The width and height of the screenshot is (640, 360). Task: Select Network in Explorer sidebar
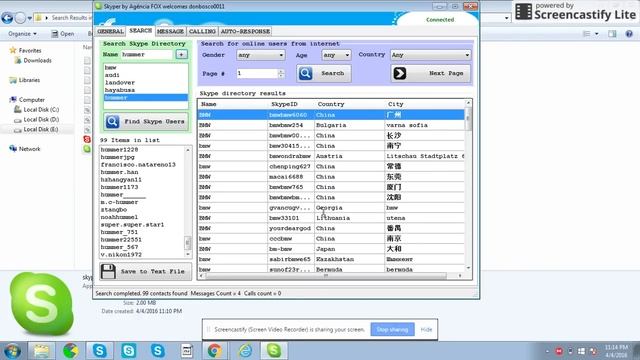(25, 149)
